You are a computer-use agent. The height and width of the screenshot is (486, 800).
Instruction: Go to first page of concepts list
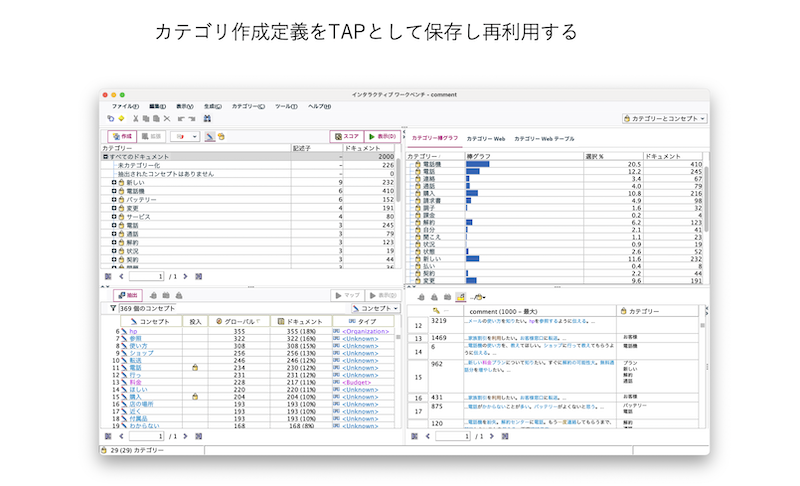pyautogui.click(x=108, y=437)
